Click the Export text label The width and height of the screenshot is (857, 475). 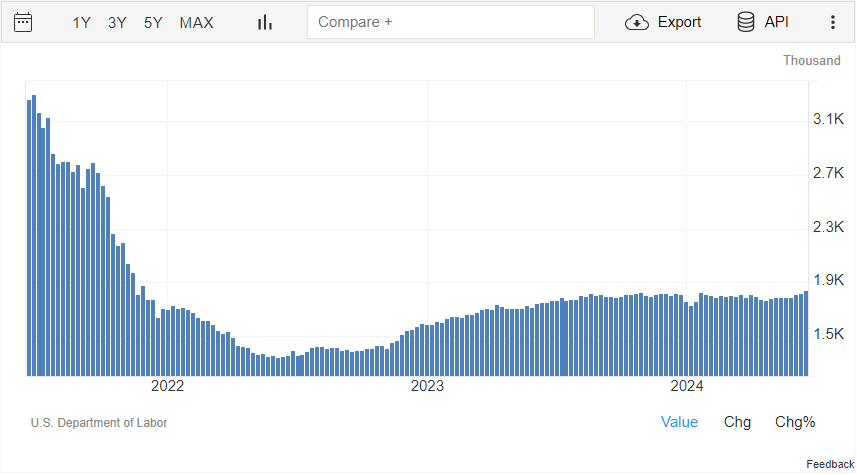679,22
